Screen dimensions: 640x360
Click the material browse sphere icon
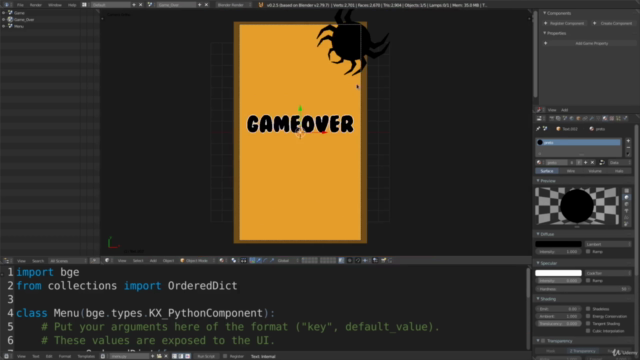(539, 162)
